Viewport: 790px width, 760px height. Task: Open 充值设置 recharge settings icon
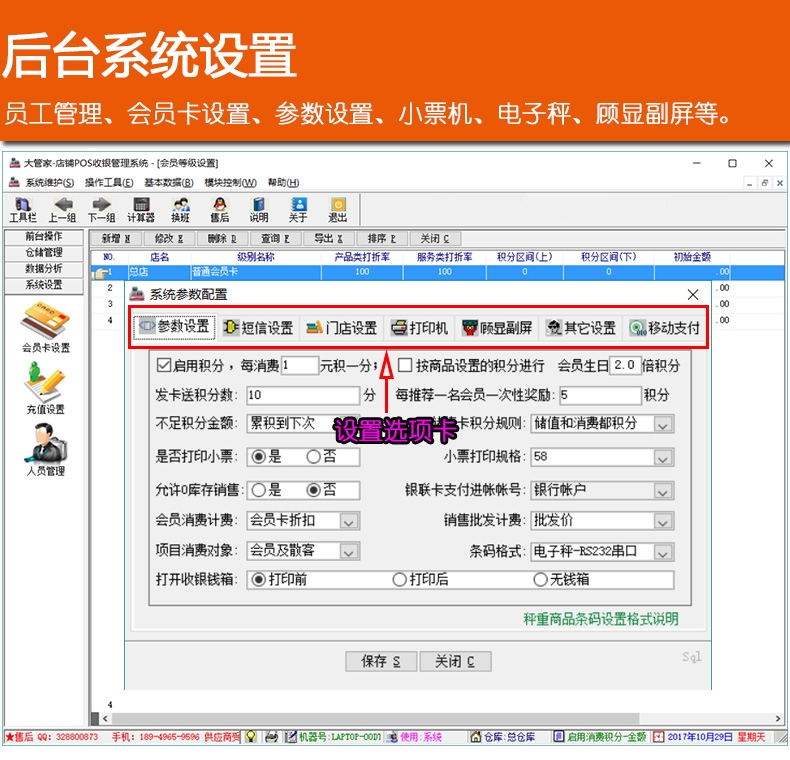coord(46,388)
